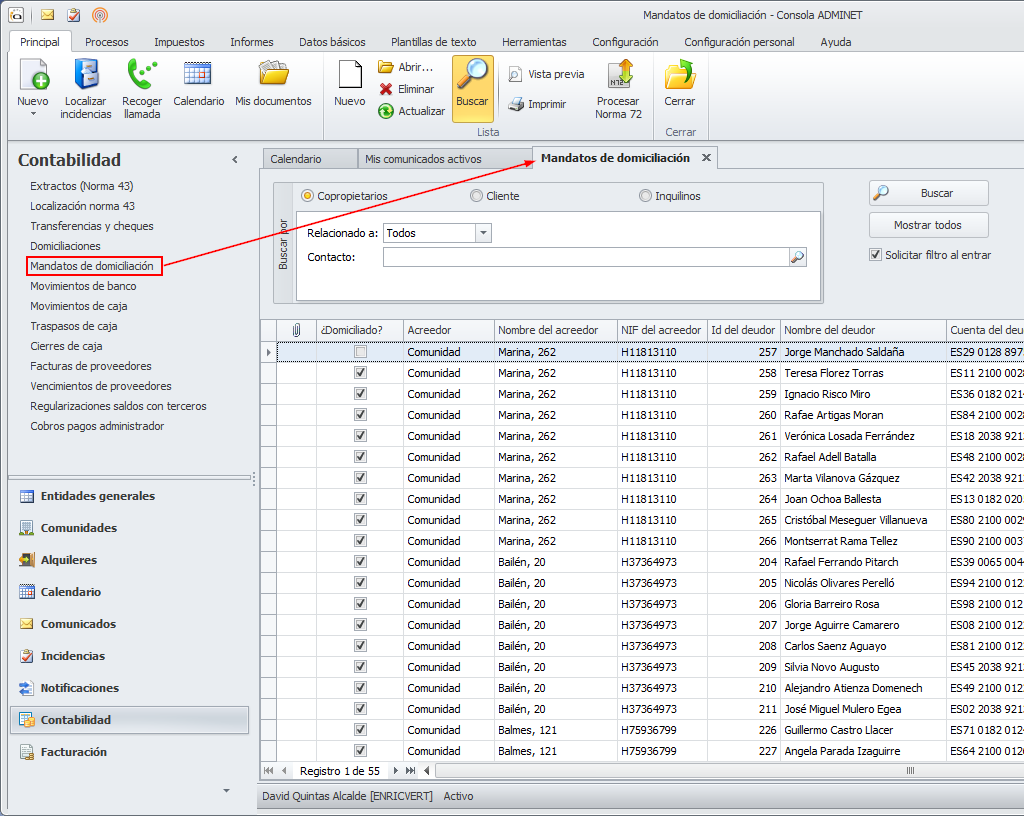Open Mis documentos folder icon
This screenshot has width=1024, height=816.
[273, 75]
